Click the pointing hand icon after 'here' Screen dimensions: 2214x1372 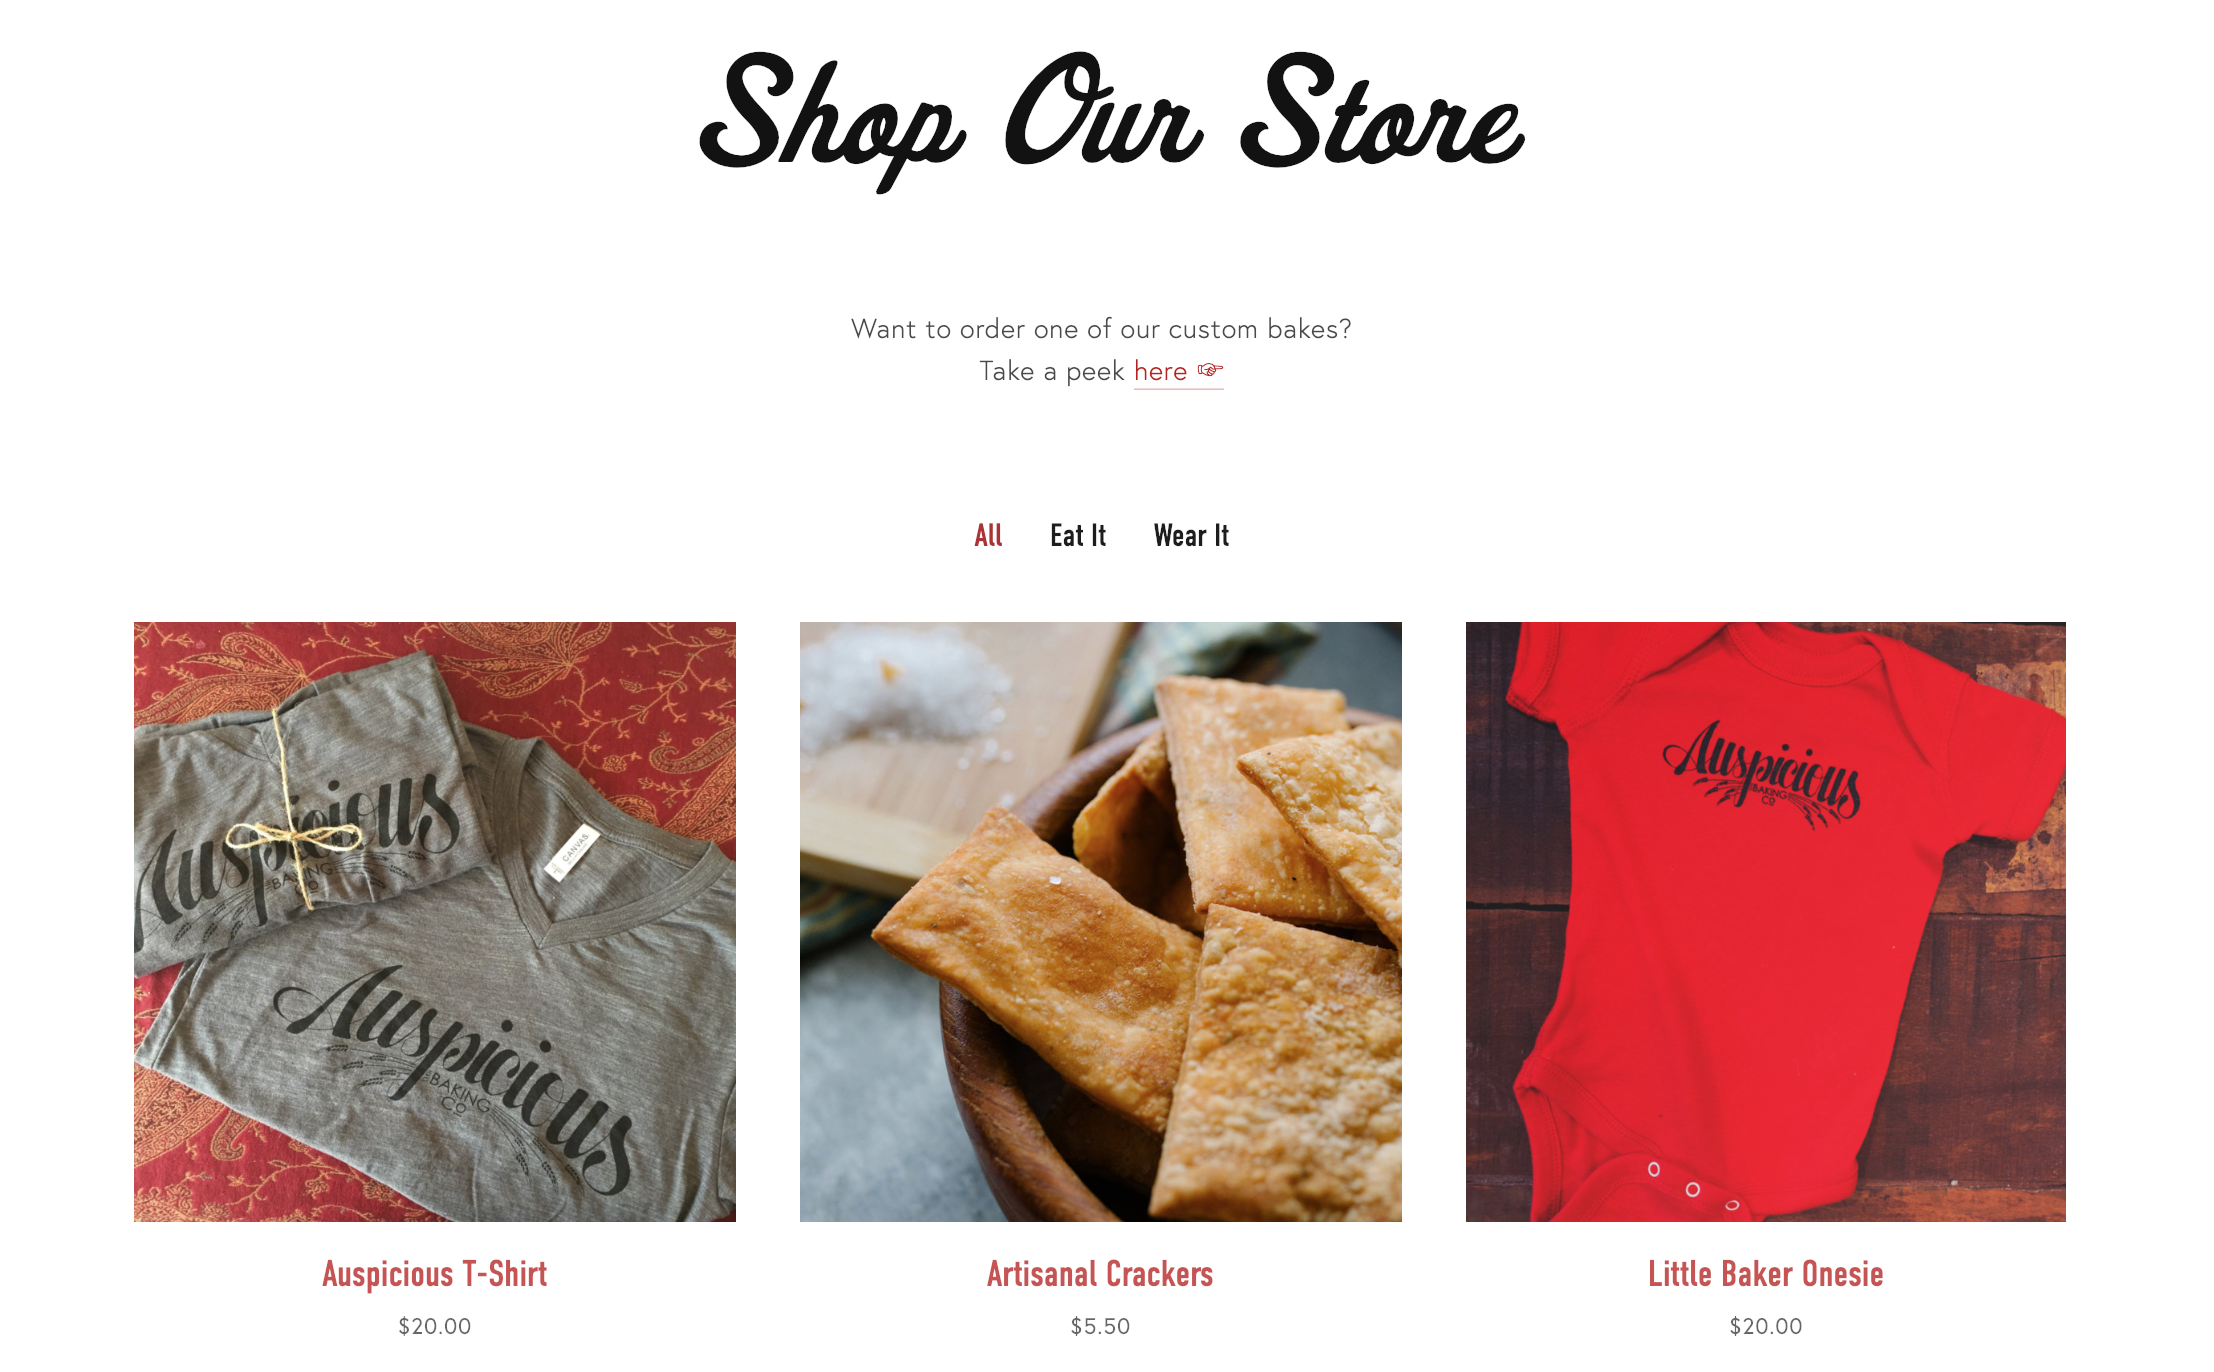(1210, 371)
